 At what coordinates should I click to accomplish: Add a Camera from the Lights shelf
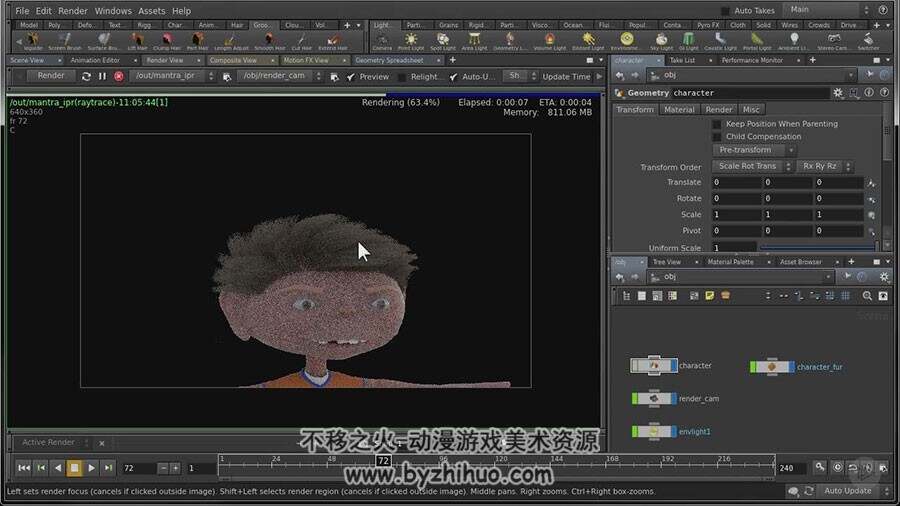click(382, 41)
